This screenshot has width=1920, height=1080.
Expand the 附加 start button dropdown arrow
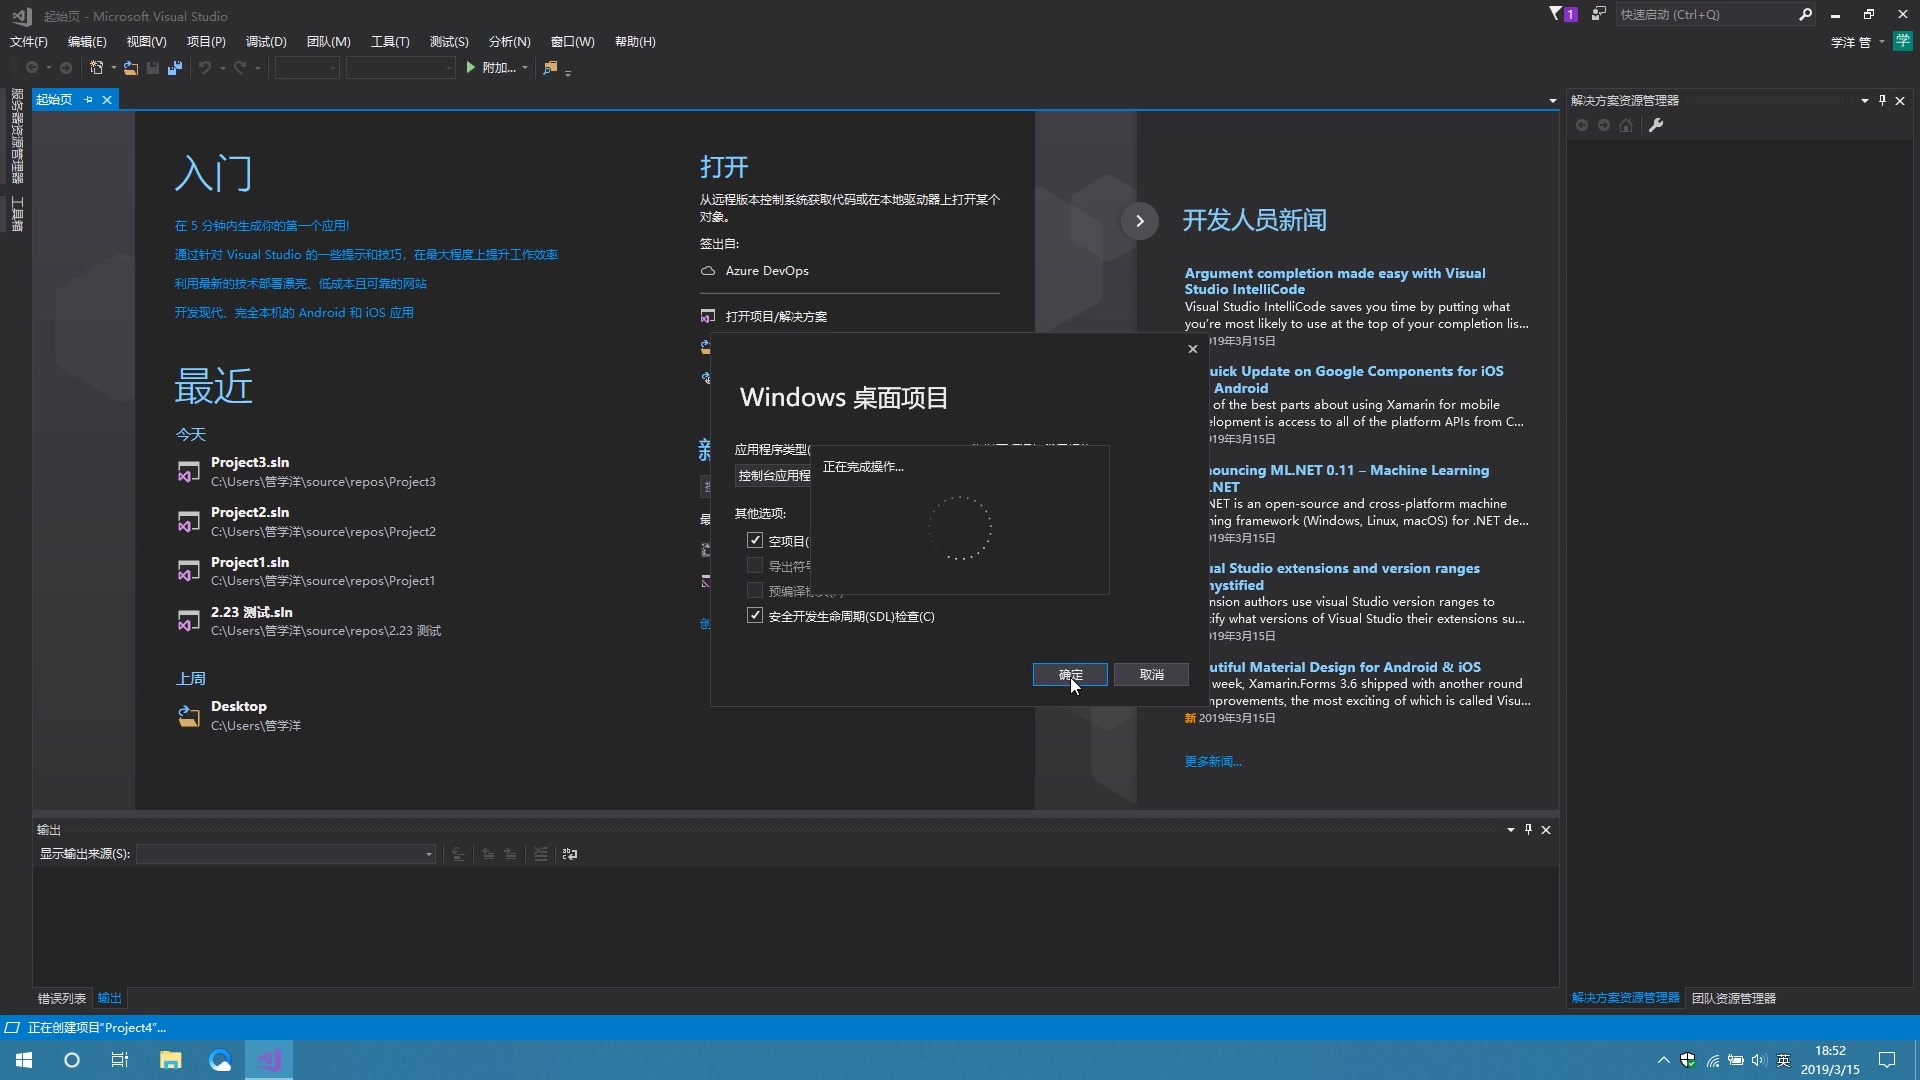point(525,68)
